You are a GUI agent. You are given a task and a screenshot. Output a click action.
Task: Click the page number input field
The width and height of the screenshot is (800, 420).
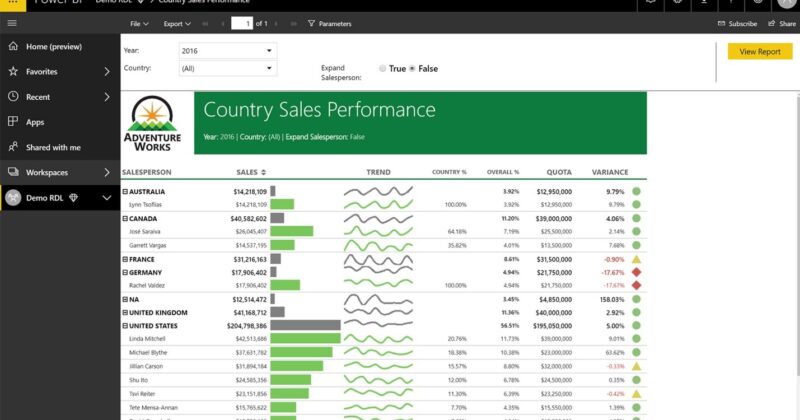pos(242,23)
